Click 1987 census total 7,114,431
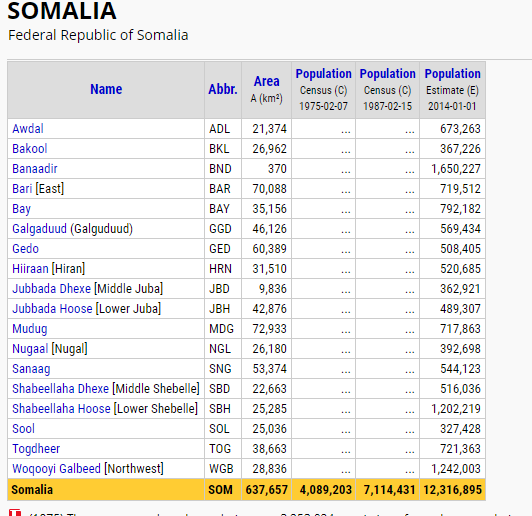 (390, 490)
